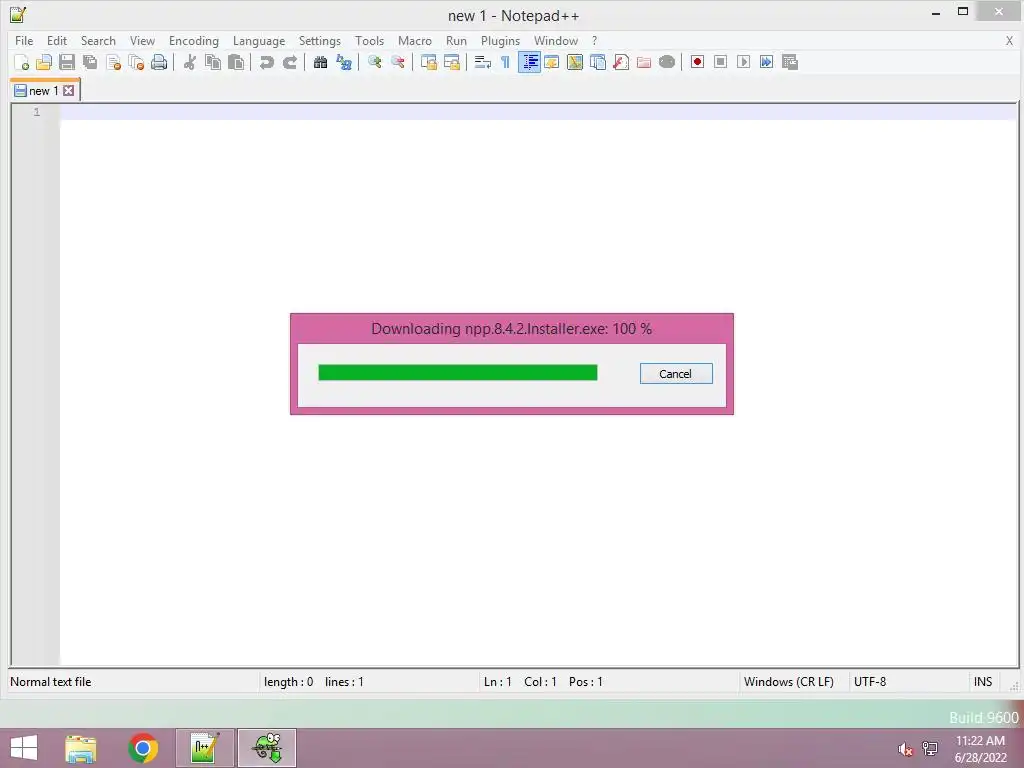Open Find with the binoculars icon
Image resolution: width=1024 pixels, height=768 pixels.
pos(320,62)
